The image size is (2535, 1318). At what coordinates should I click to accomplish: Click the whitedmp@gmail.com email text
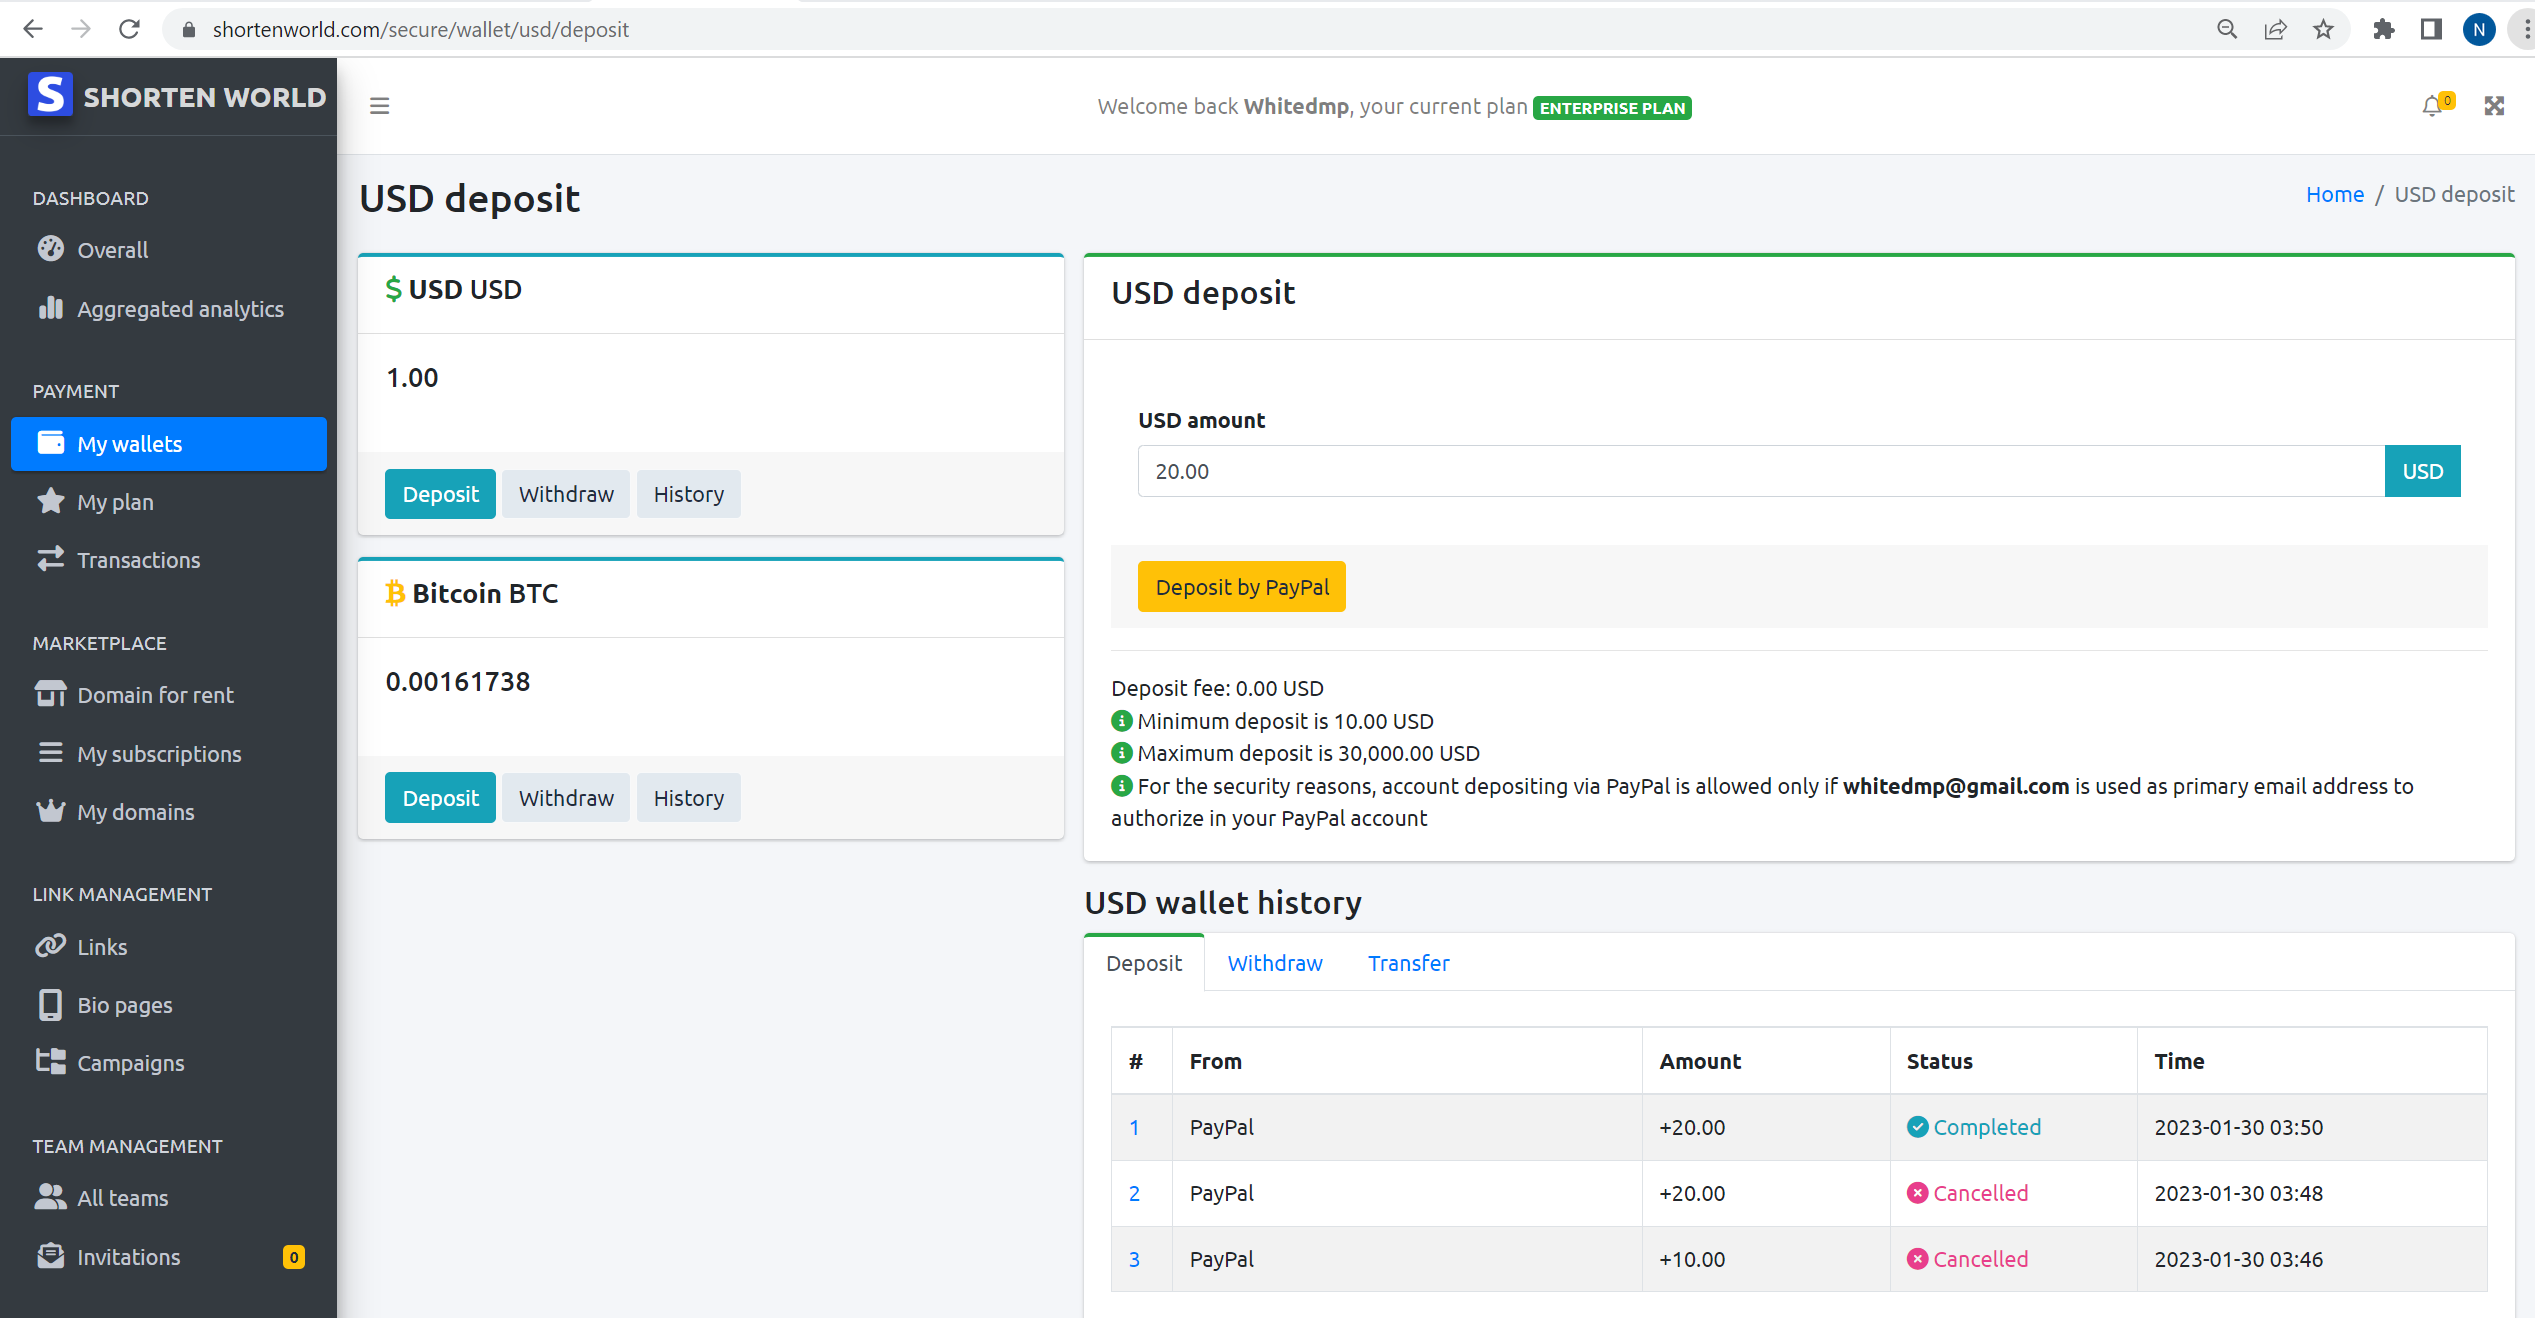tap(1956, 786)
